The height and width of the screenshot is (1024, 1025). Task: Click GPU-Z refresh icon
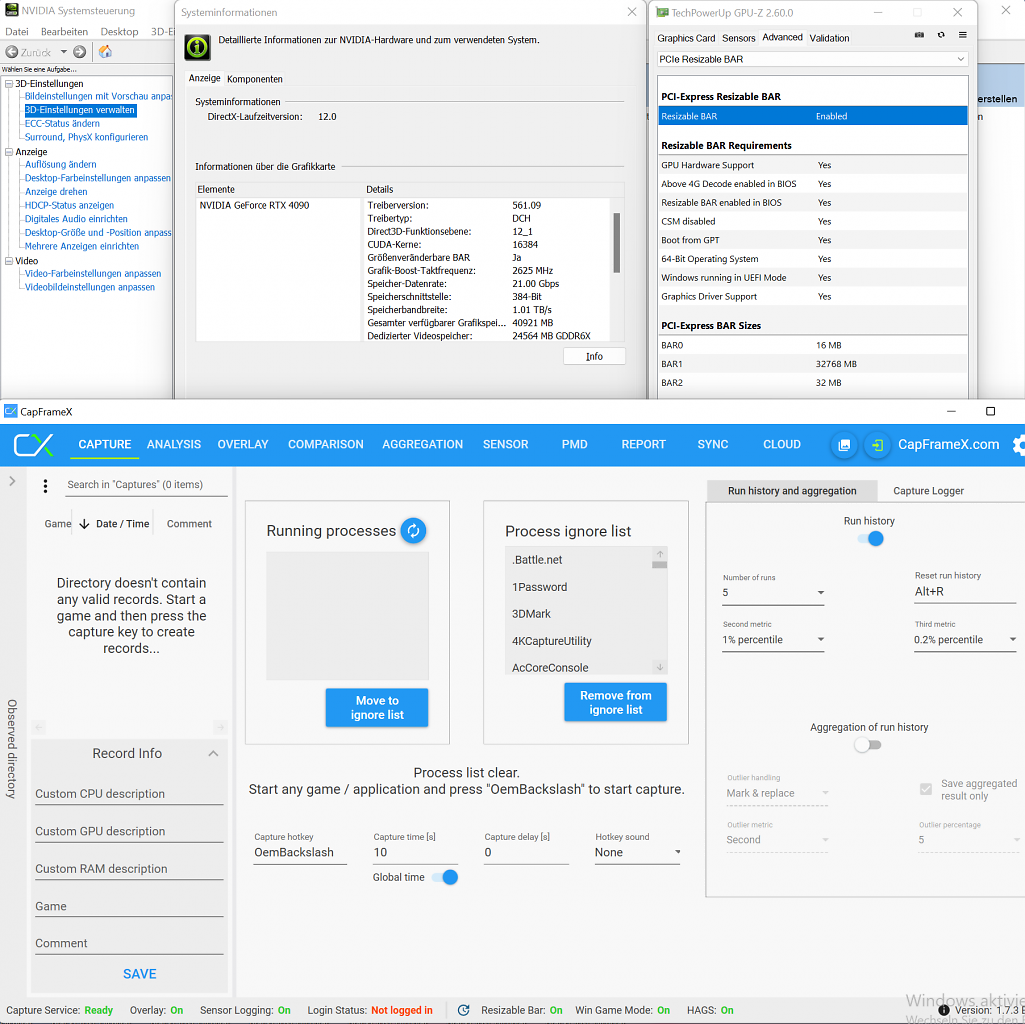[x=941, y=35]
